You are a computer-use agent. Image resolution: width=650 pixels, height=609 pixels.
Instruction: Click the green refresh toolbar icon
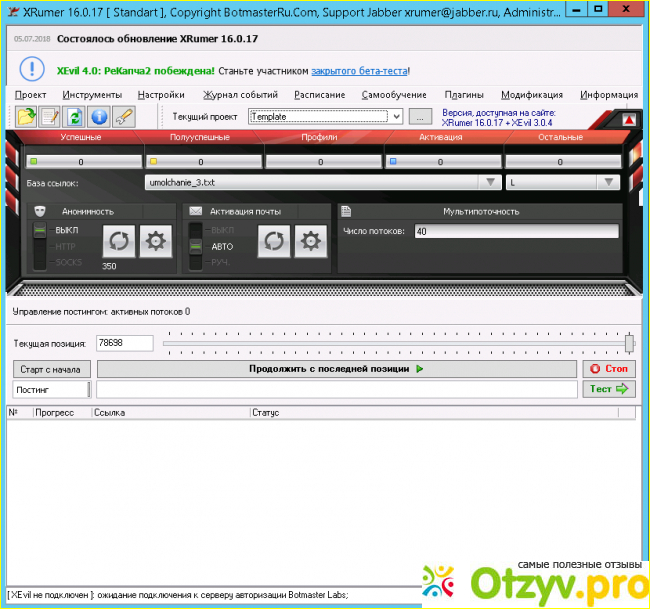coord(74,116)
